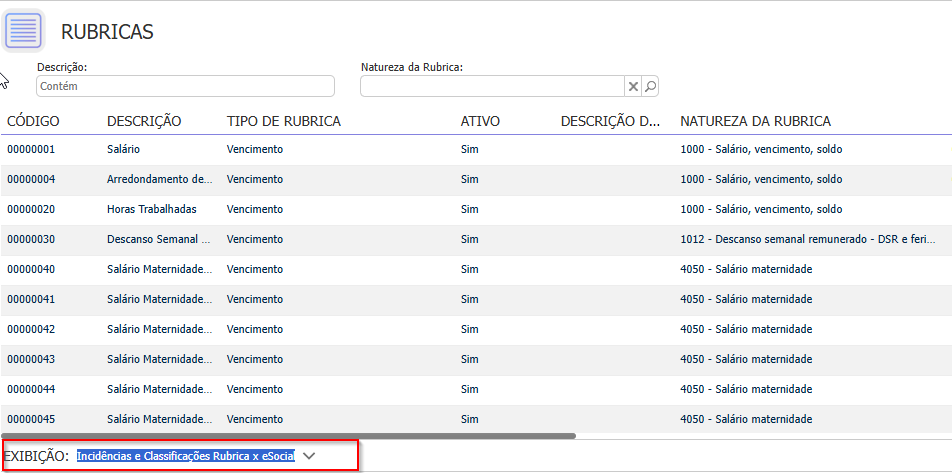This screenshot has height=473, width=952.
Task: Clear the Natureza da Rubrica field with X
Action: [x=633, y=87]
